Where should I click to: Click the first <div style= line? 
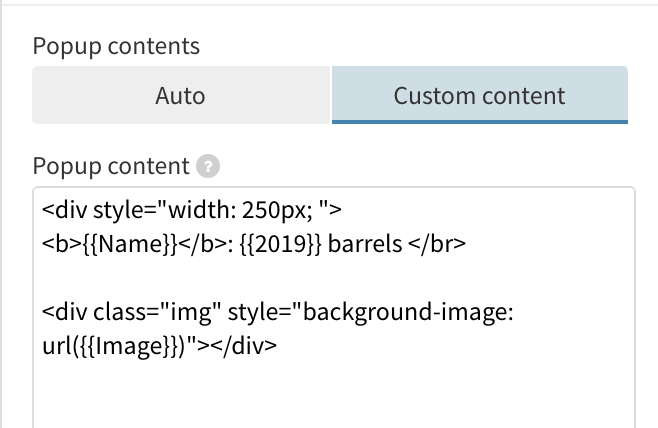192,210
